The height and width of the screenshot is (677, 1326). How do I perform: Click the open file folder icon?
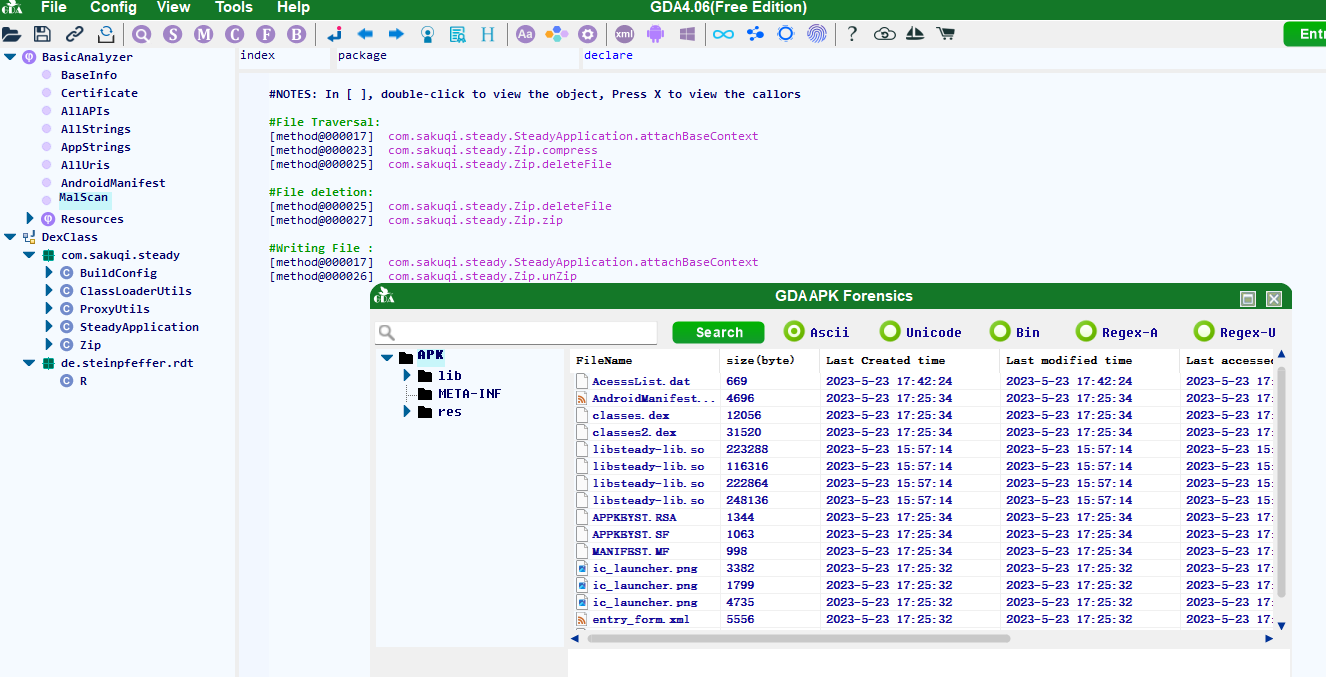point(12,34)
